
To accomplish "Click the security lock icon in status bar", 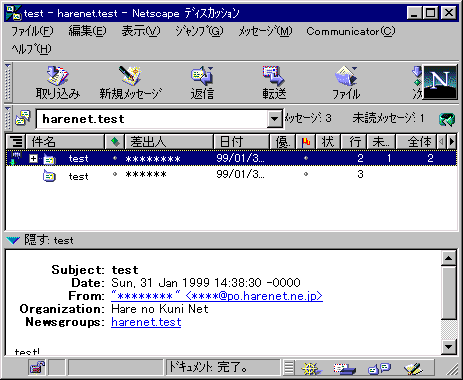I will [37, 368].
